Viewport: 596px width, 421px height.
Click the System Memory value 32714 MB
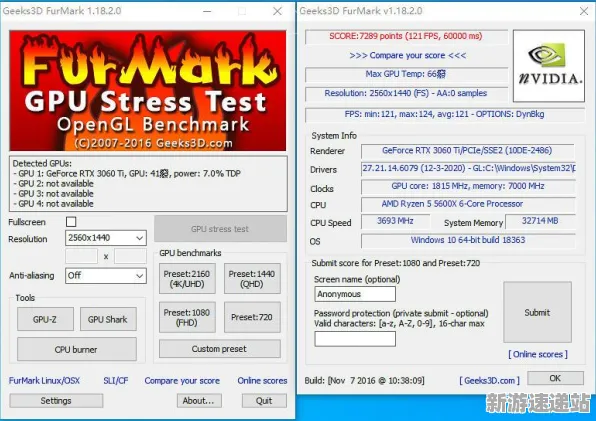click(540, 221)
